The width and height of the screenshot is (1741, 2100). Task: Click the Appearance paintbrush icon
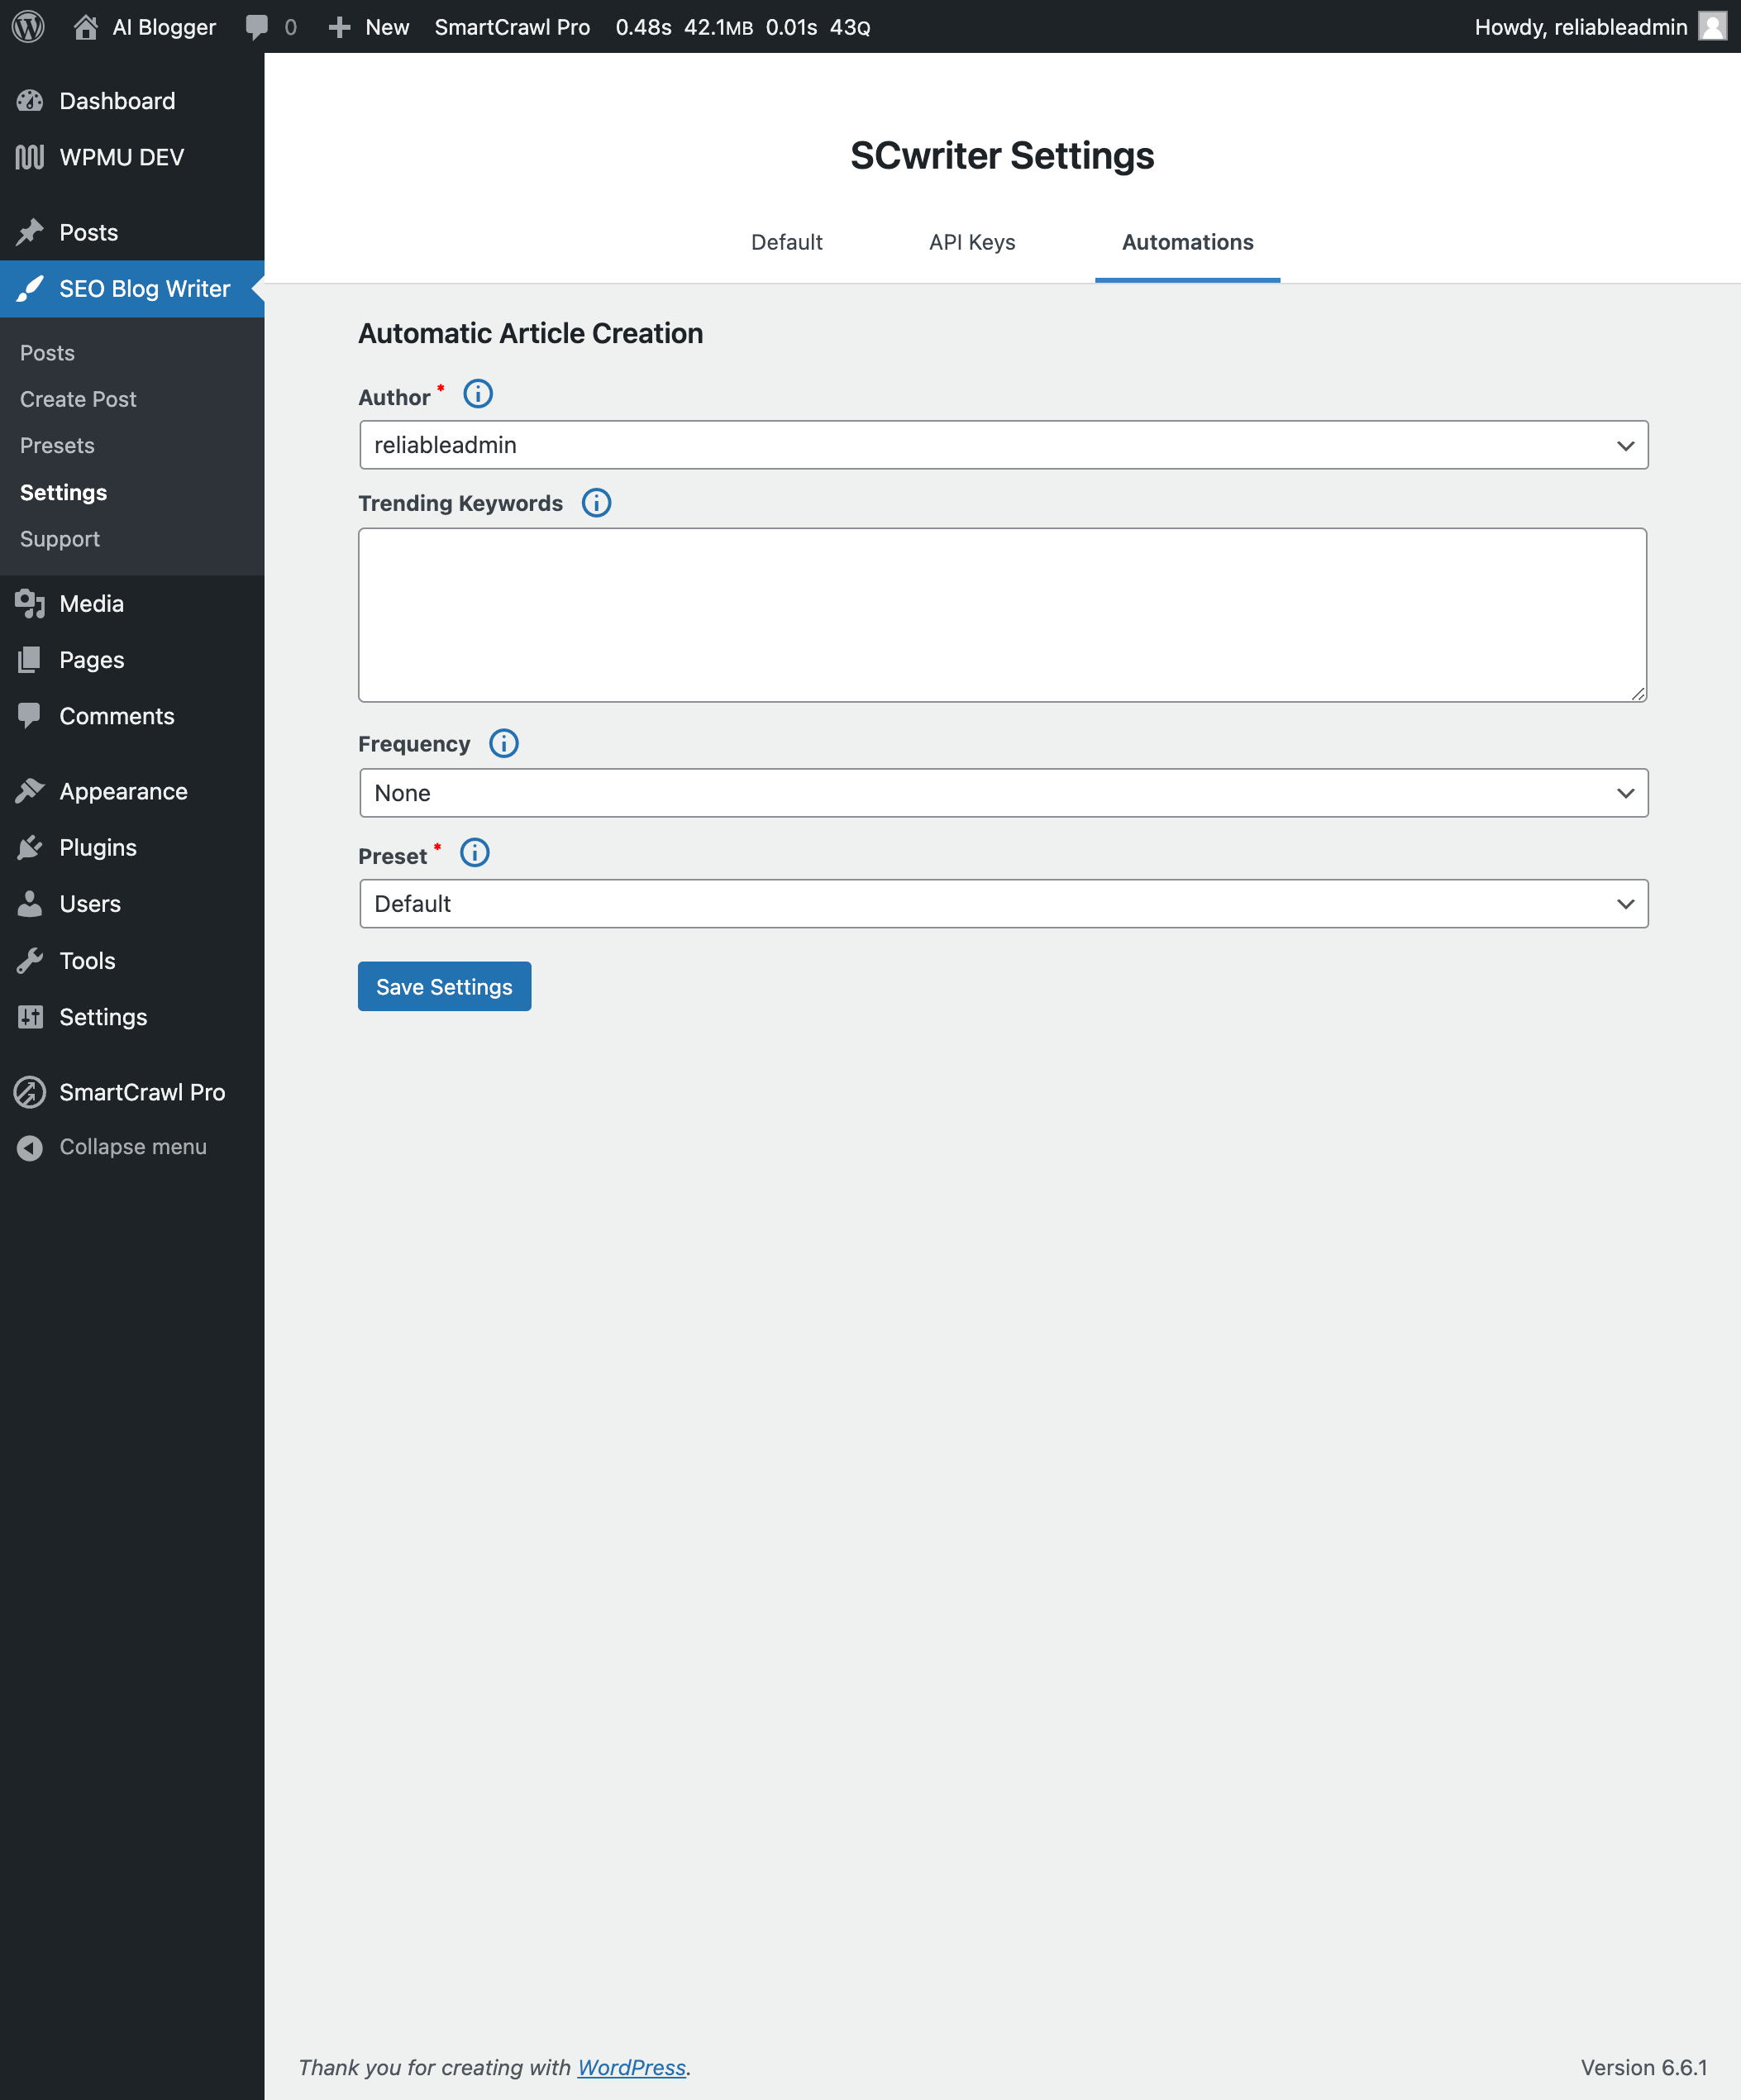tap(30, 791)
